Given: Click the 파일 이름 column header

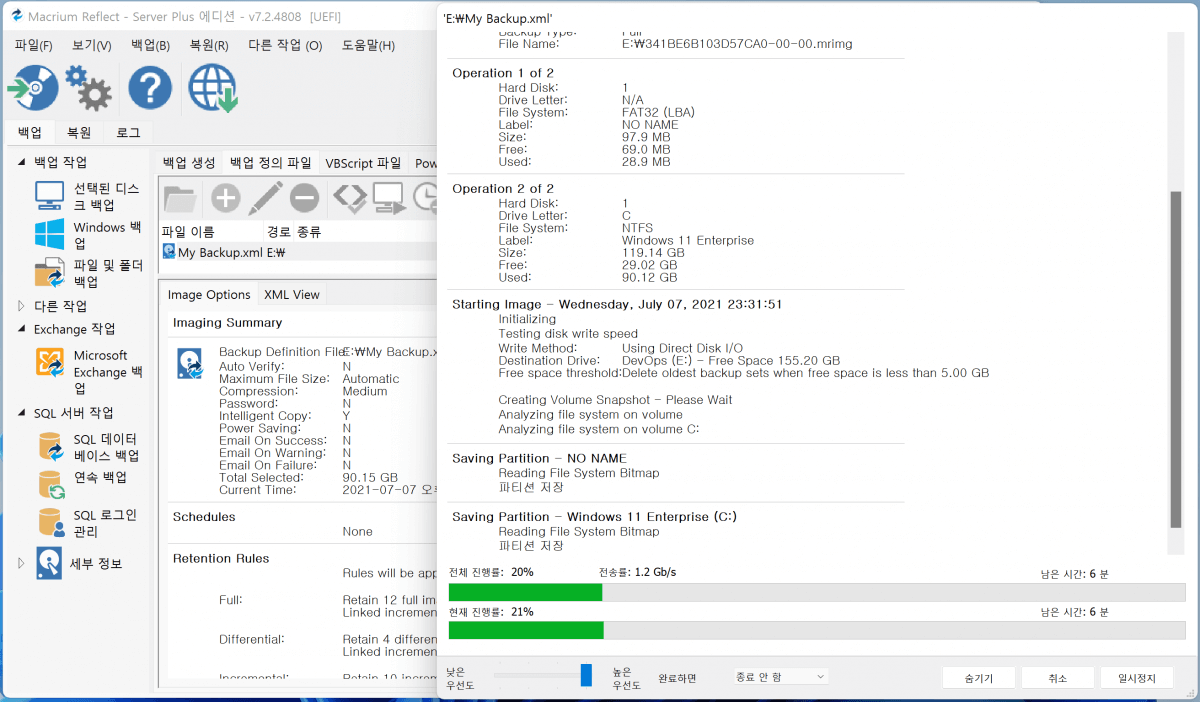Looking at the screenshot, I should 188,232.
